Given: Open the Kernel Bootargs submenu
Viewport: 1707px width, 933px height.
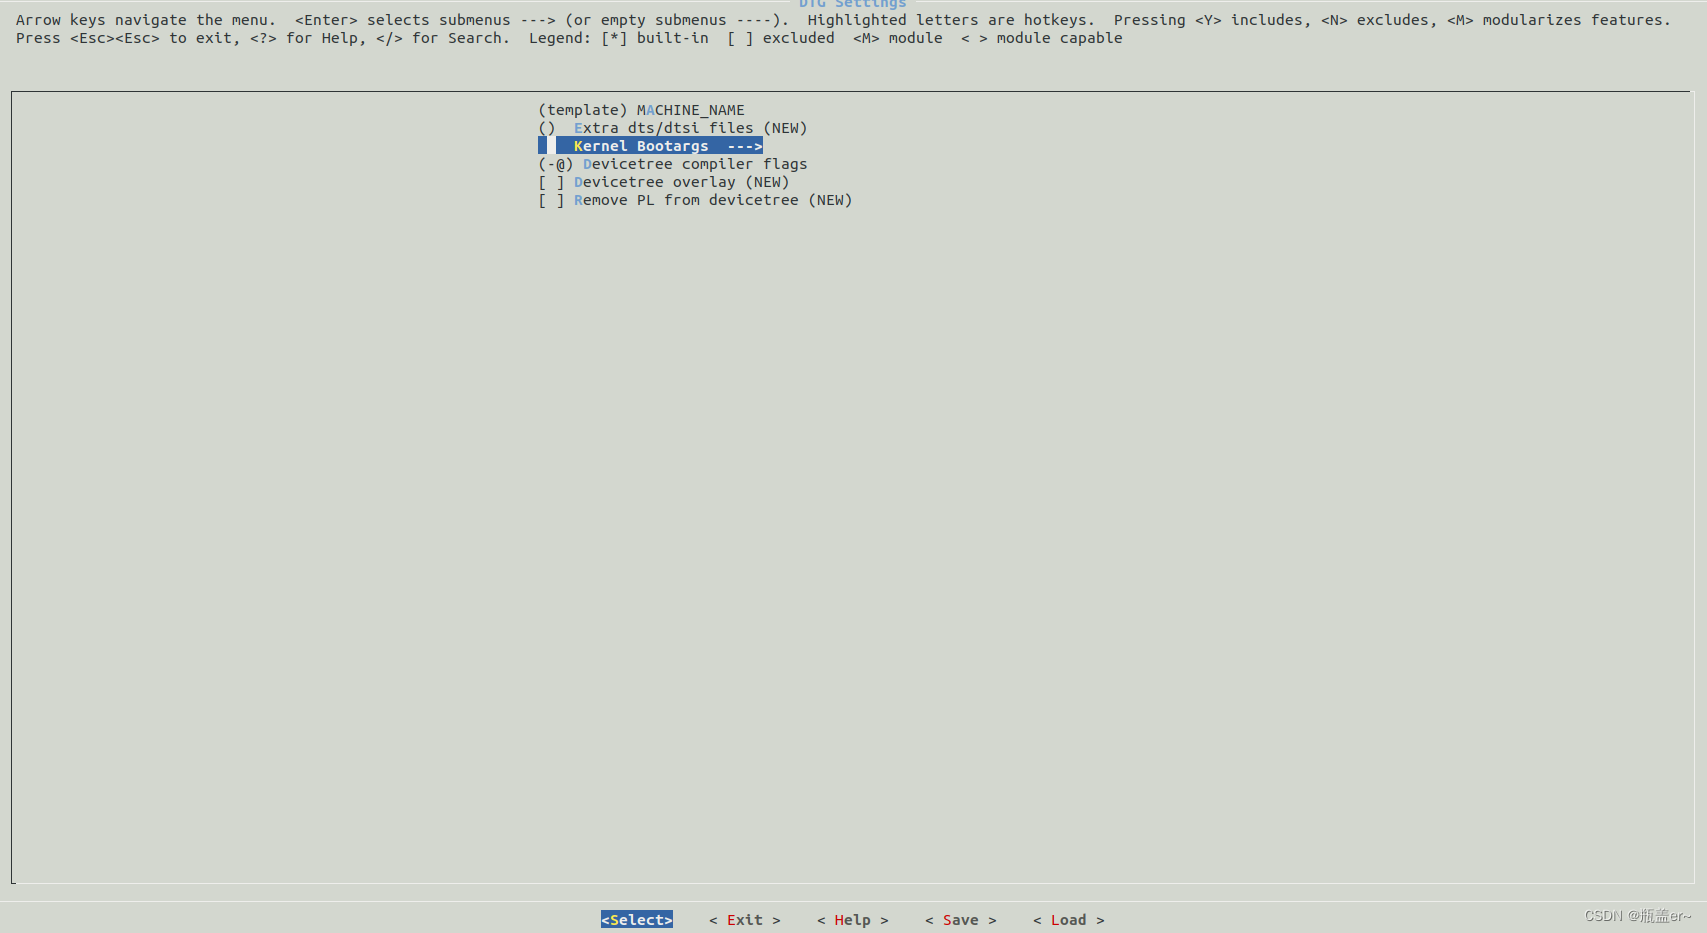Looking at the screenshot, I should click(650, 146).
